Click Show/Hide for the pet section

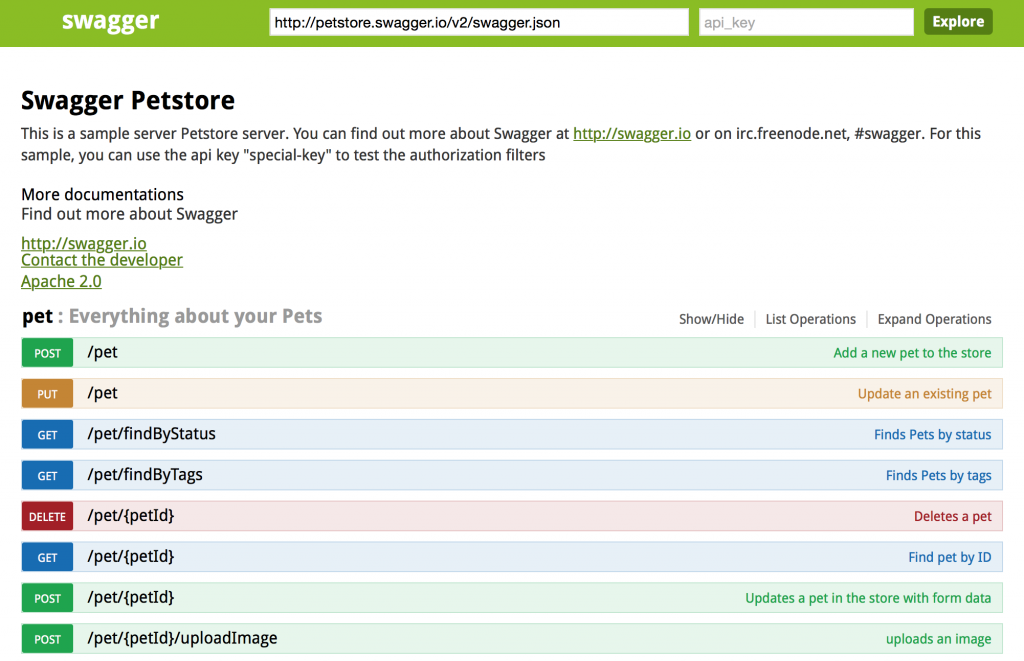pyautogui.click(x=711, y=319)
